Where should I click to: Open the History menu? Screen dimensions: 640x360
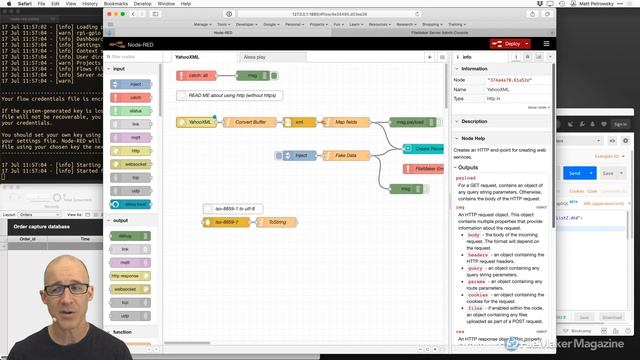90,4
